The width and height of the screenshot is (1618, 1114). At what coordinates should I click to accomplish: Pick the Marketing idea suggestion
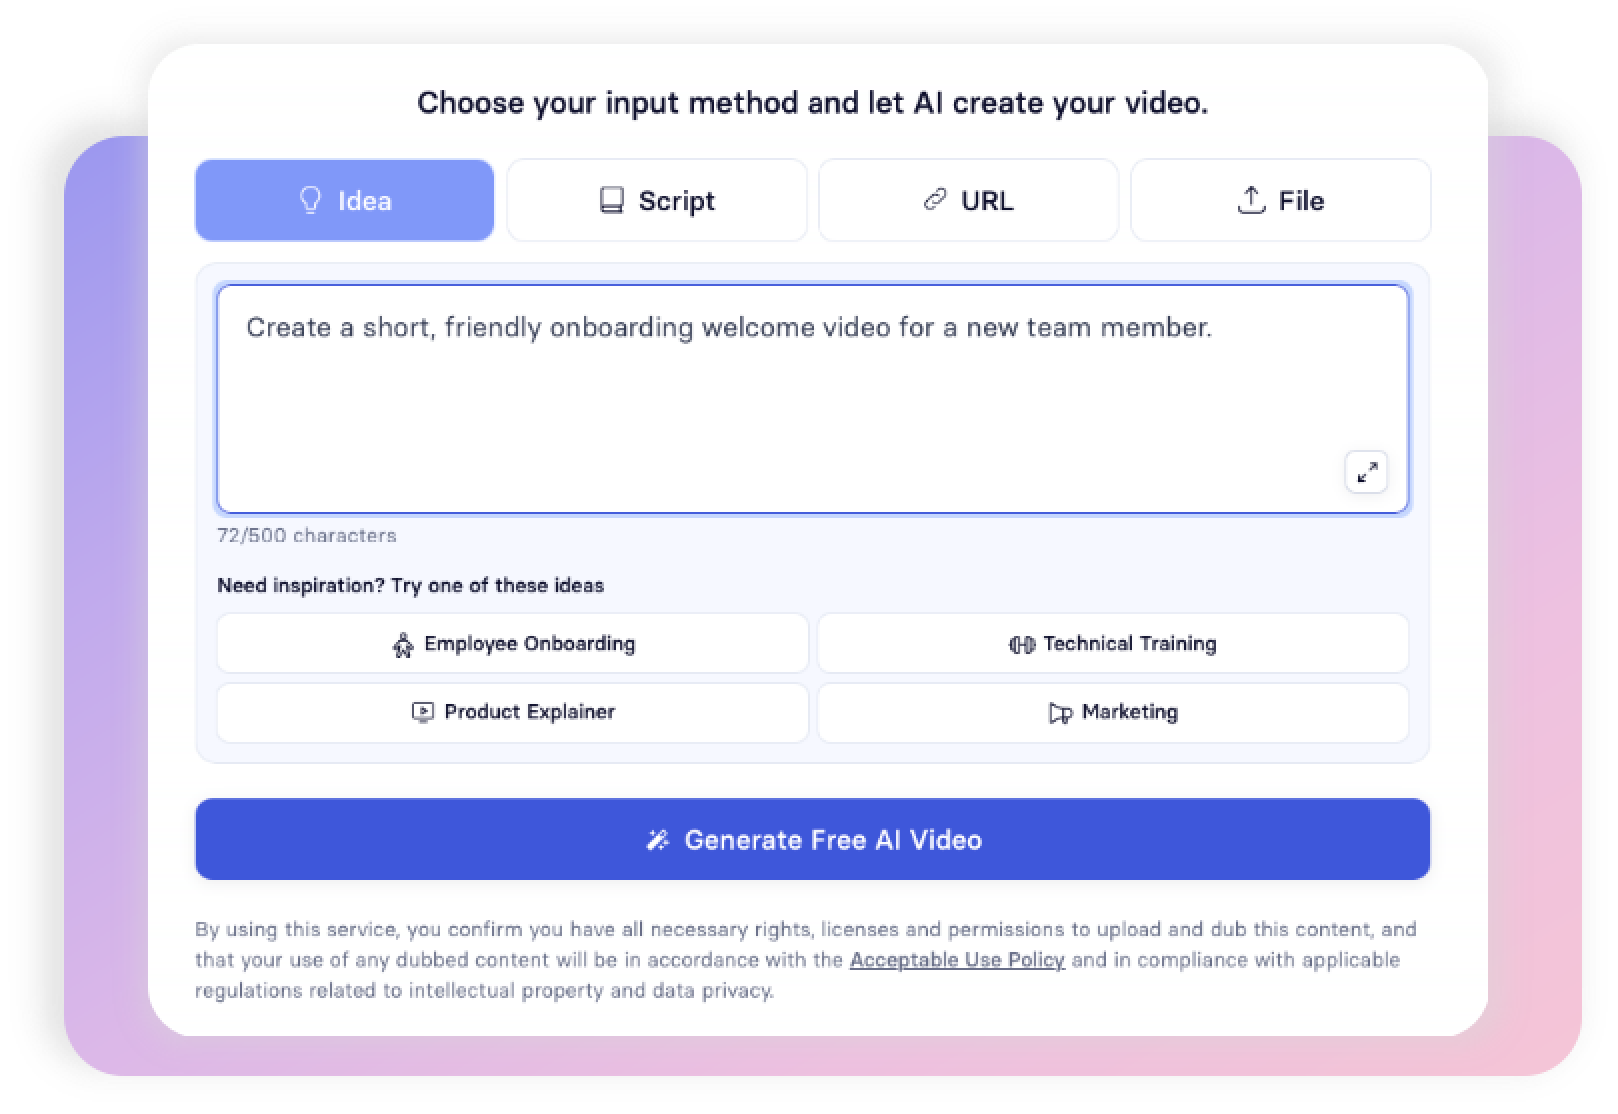pos(1112,712)
